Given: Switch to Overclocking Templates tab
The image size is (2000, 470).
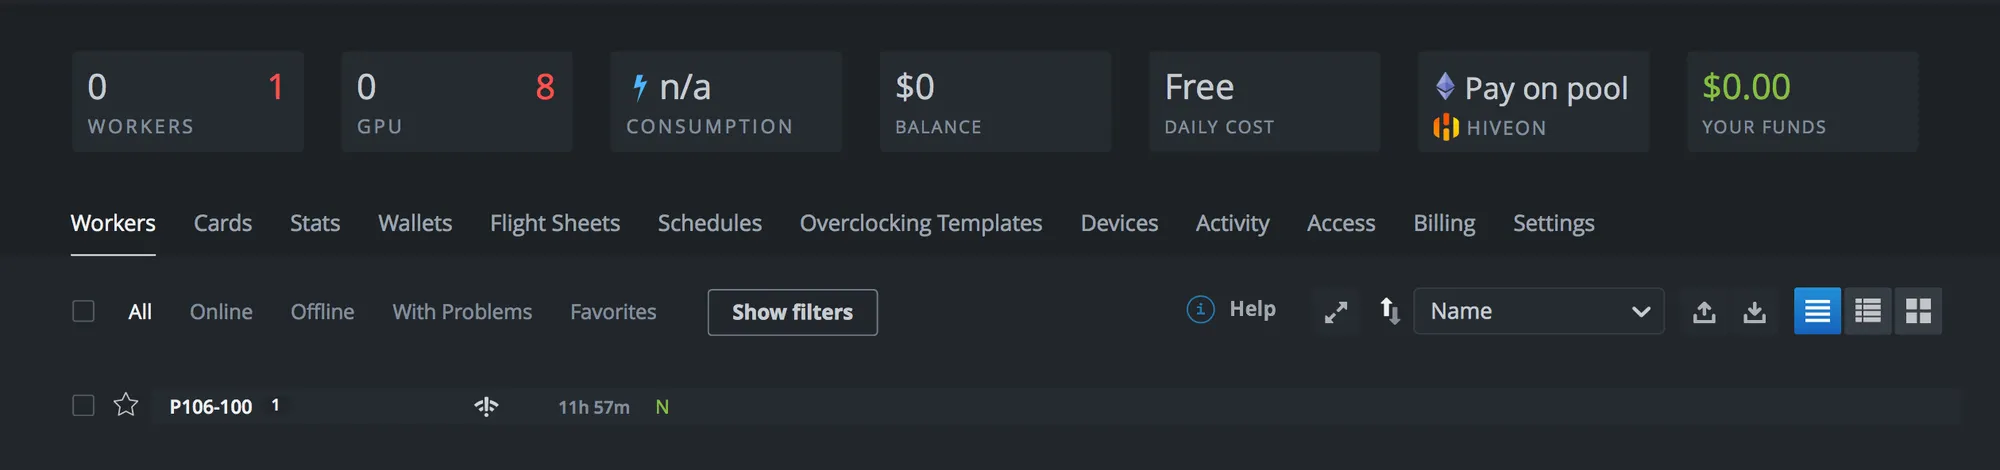Looking at the screenshot, I should coord(920,223).
